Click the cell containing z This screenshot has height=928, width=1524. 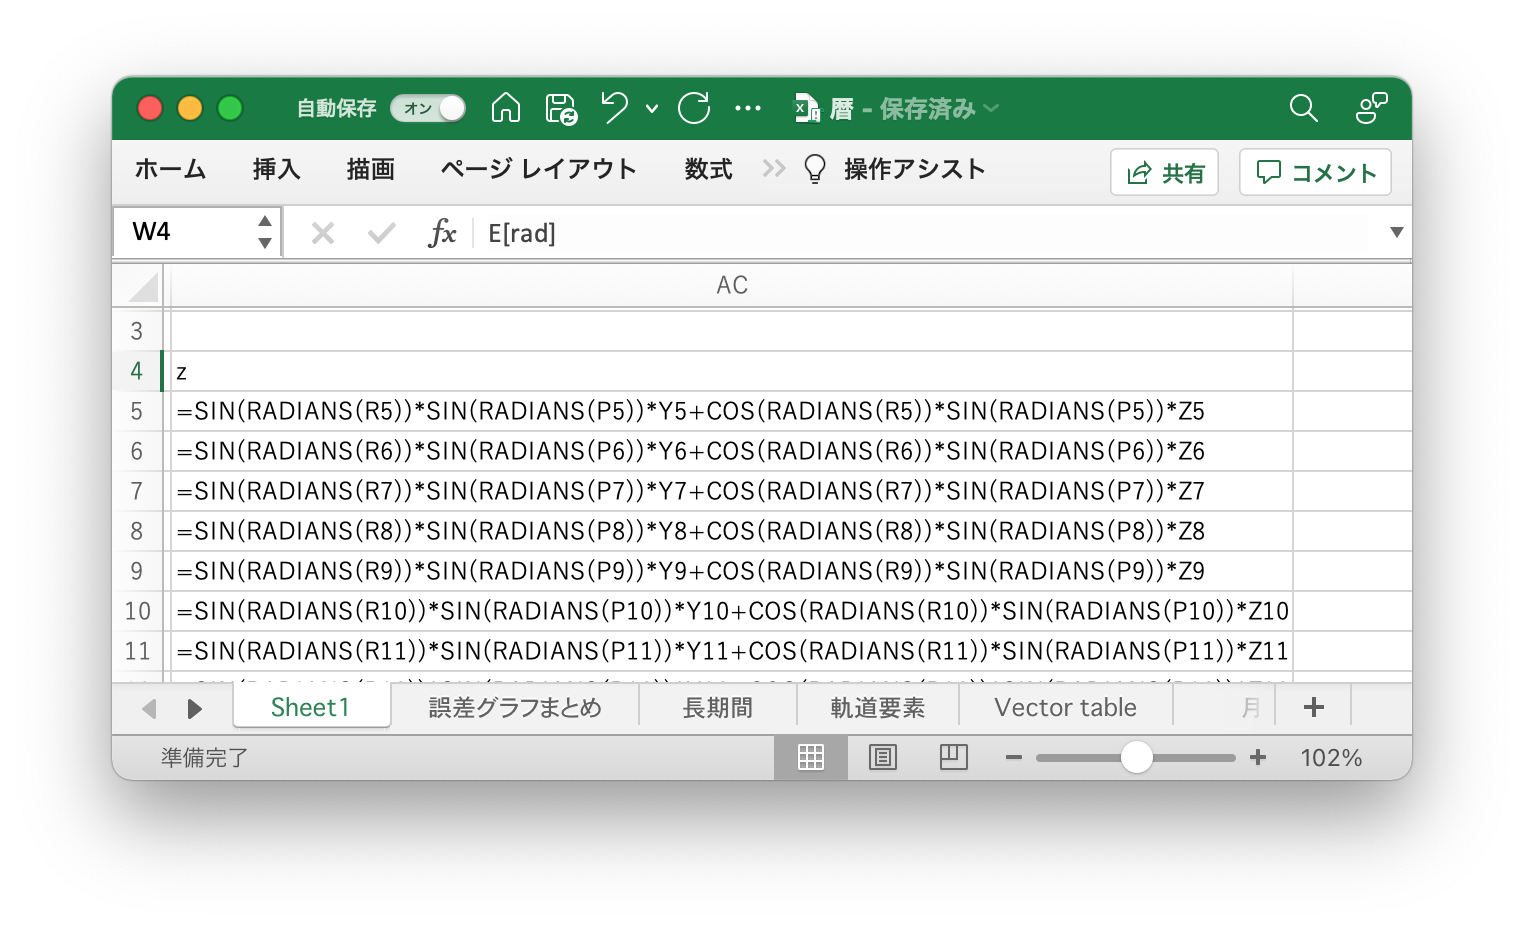click(732, 371)
